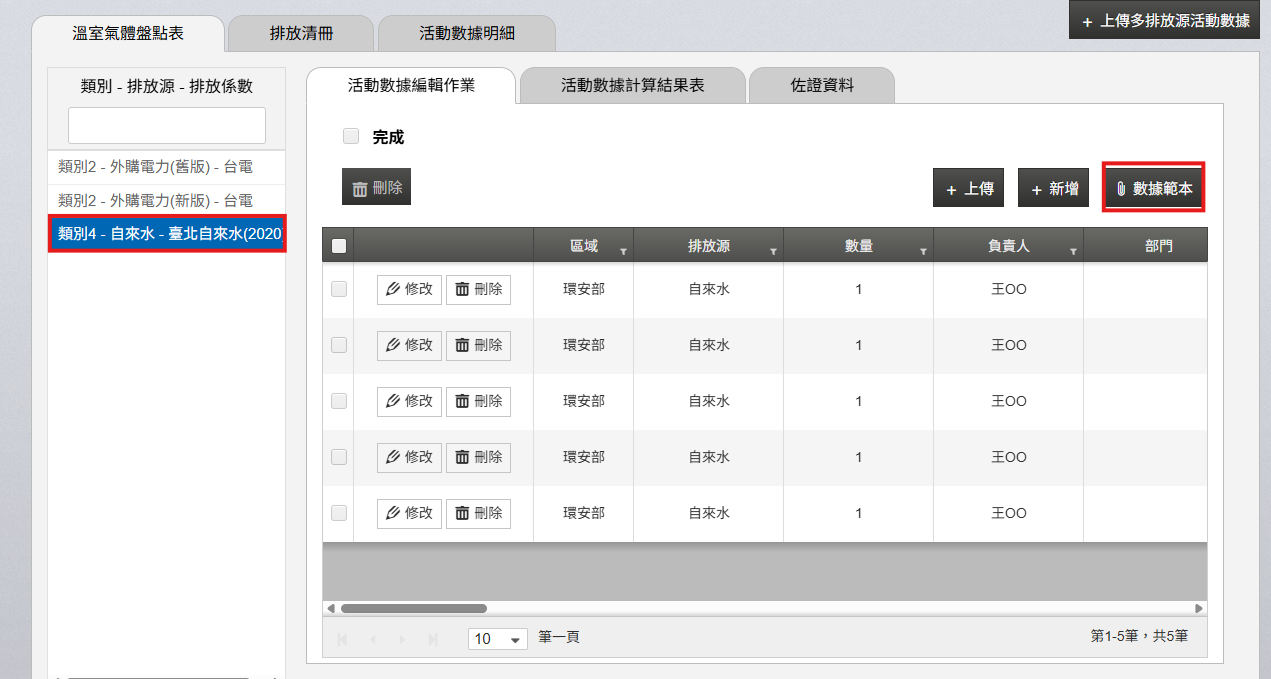Click the plus 新增 add button
This screenshot has height=679, width=1271.
(x=1053, y=188)
